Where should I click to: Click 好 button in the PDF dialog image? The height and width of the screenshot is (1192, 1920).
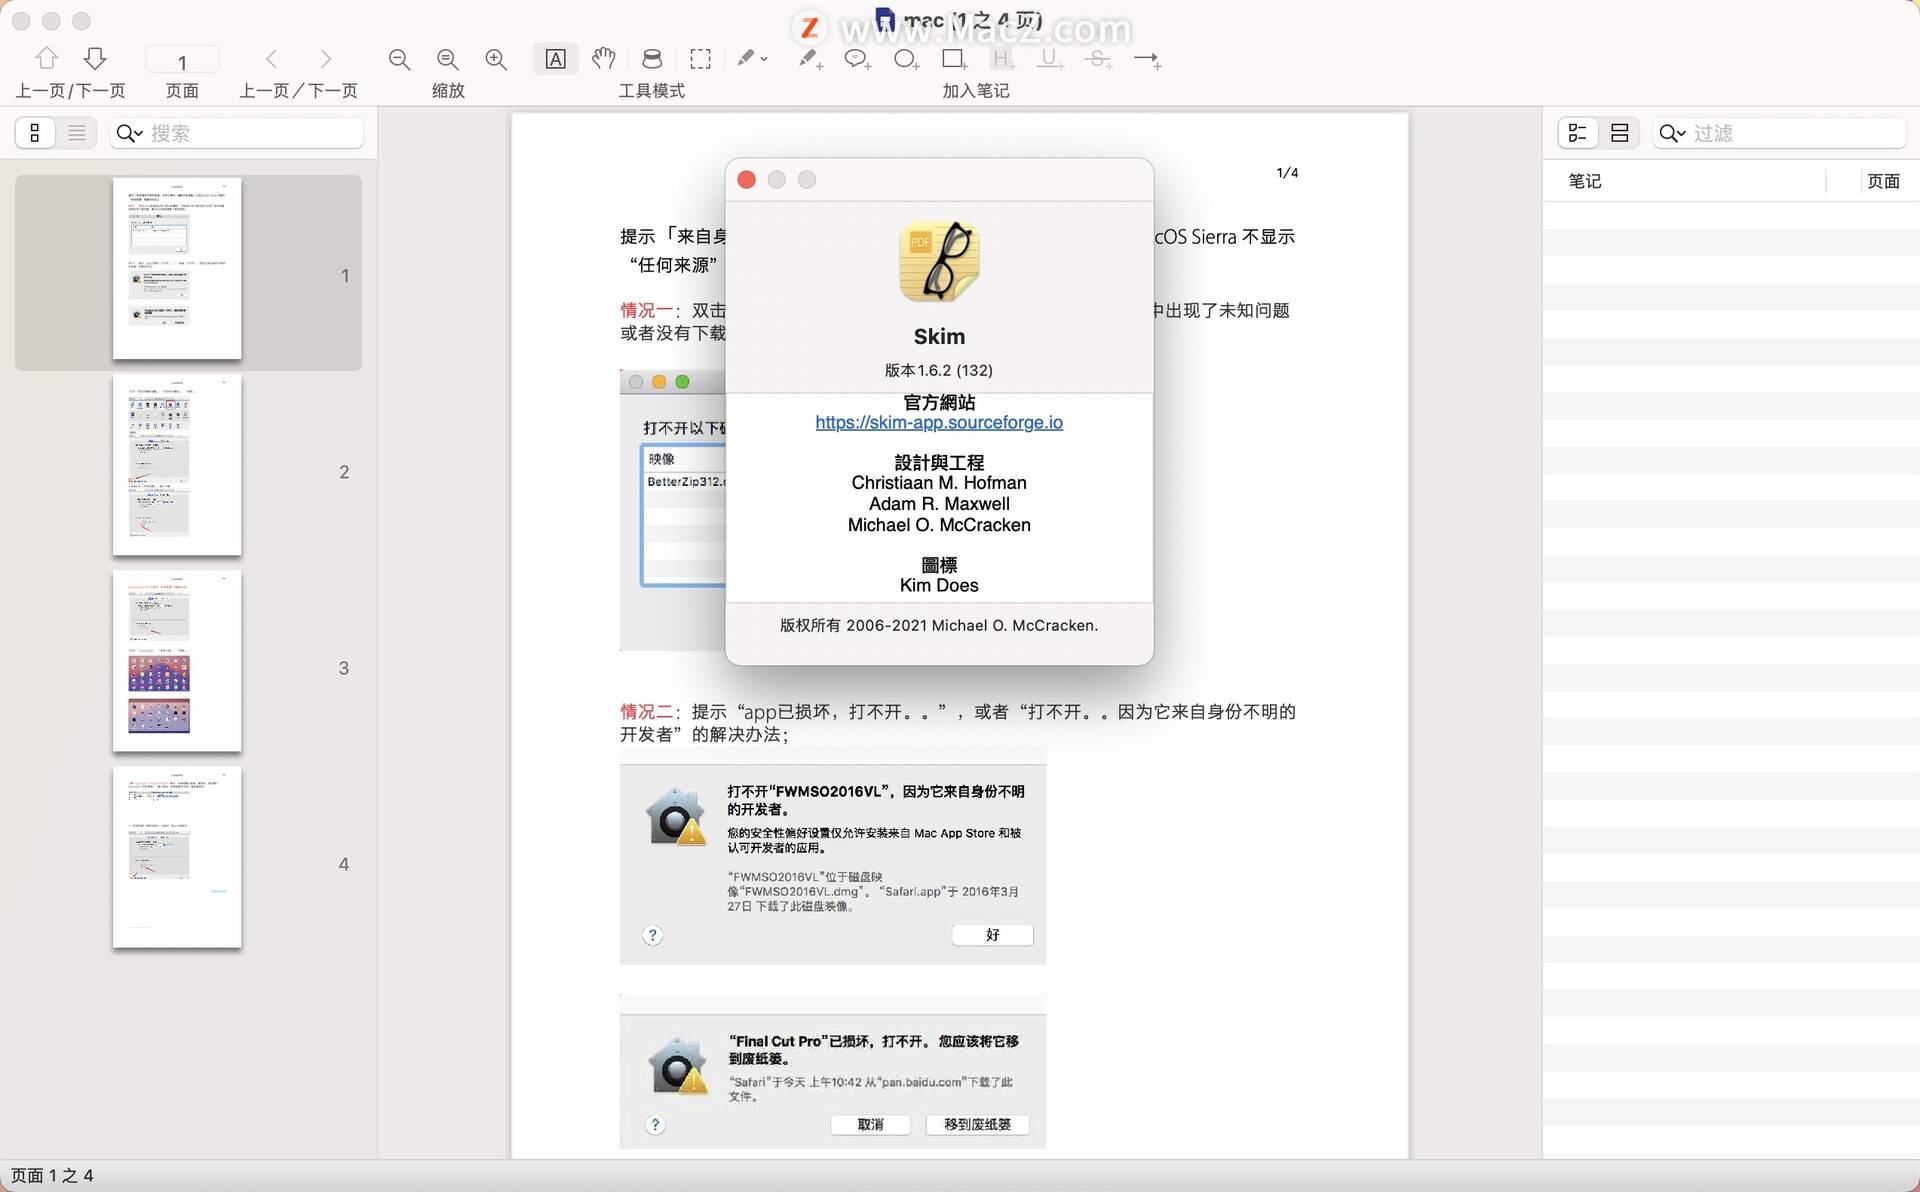click(992, 934)
